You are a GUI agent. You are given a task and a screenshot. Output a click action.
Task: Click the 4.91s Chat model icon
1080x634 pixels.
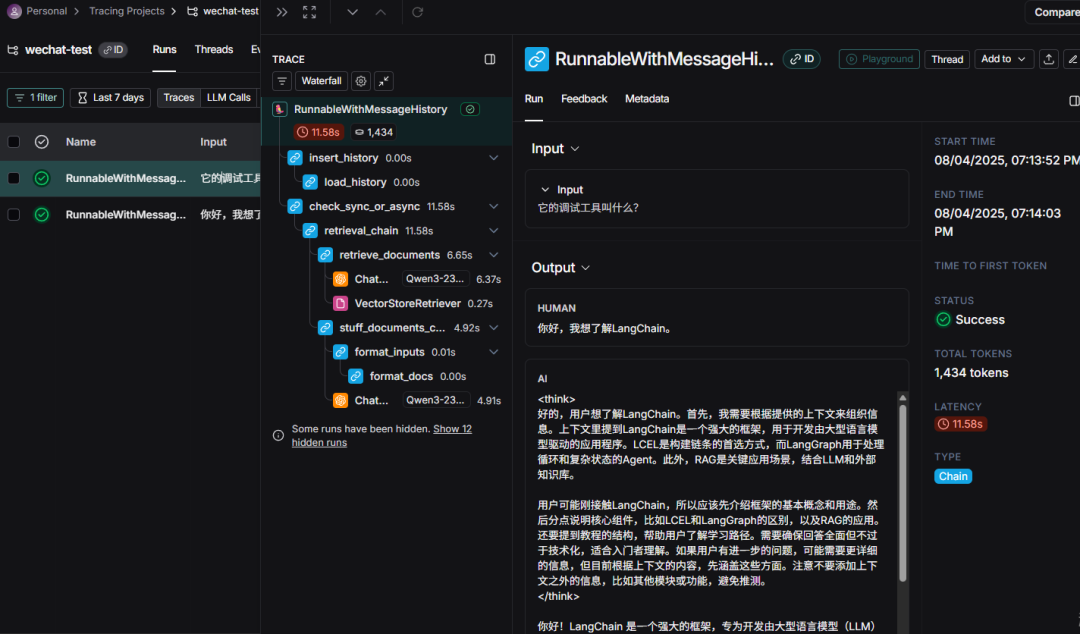(x=340, y=400)
